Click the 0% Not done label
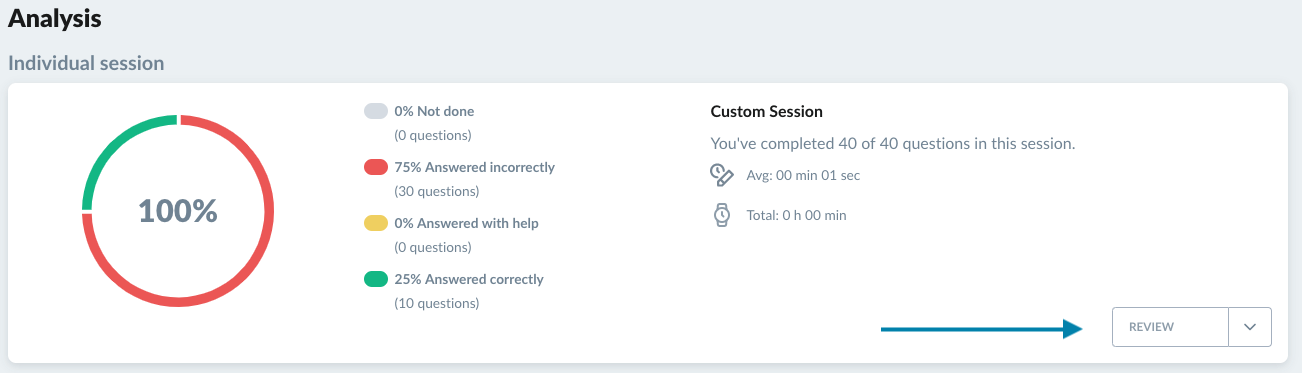Image resolution: width=1302 pixels, height=373 pixels. pyautogui.click(x=434, y=111)
